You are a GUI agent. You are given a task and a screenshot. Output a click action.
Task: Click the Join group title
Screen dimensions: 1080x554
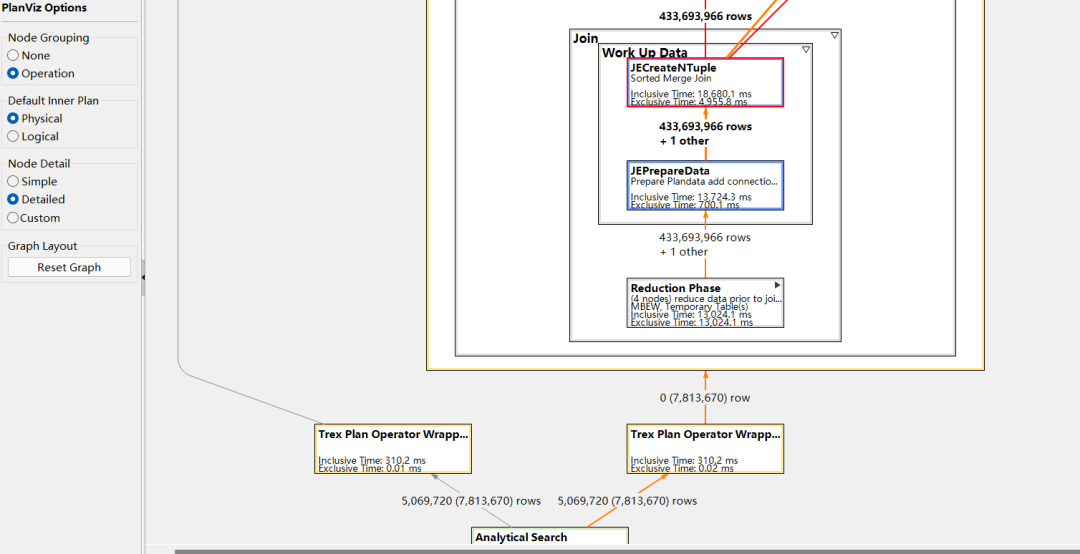[585, 39]
